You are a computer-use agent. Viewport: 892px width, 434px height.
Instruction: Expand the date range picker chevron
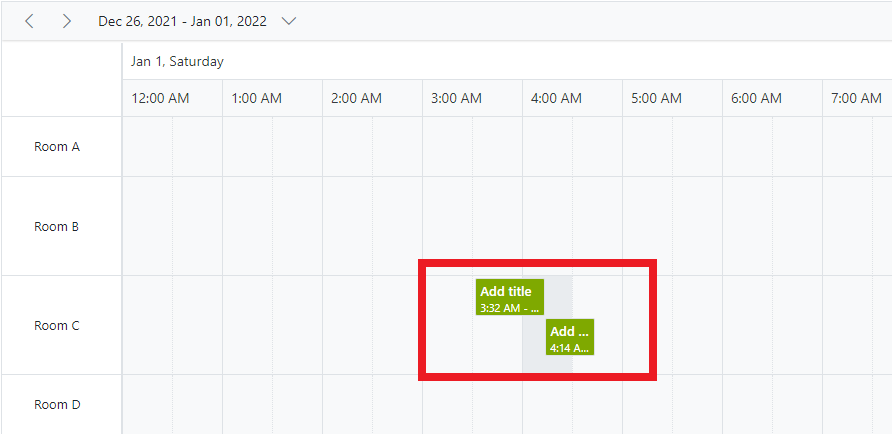(x=289, y=21)
